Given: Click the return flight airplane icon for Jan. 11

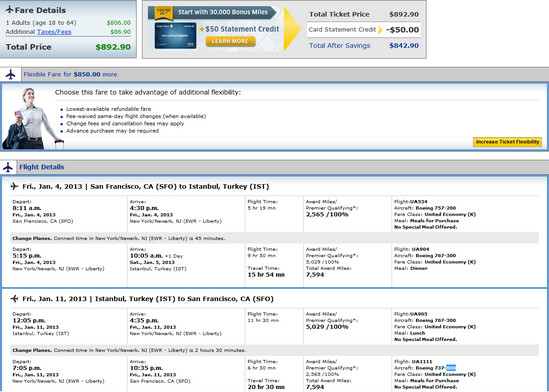Looking at the screenshot, I should [x=14, y=299].
